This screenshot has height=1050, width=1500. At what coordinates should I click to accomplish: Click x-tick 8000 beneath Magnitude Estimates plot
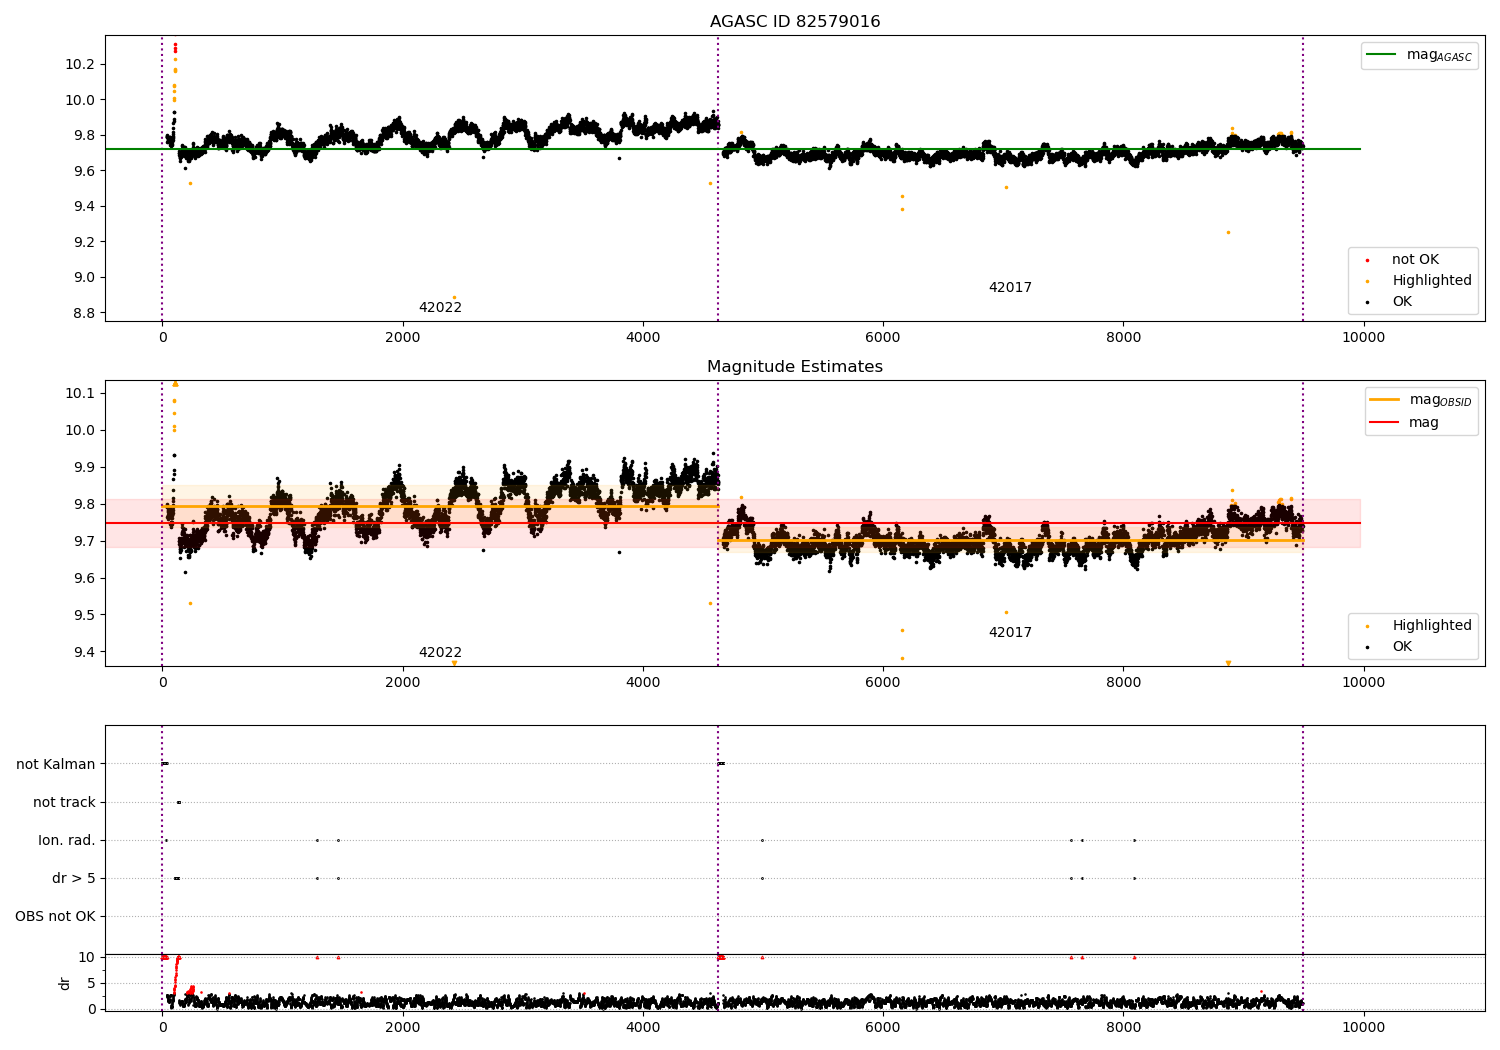click(1123, 683)
